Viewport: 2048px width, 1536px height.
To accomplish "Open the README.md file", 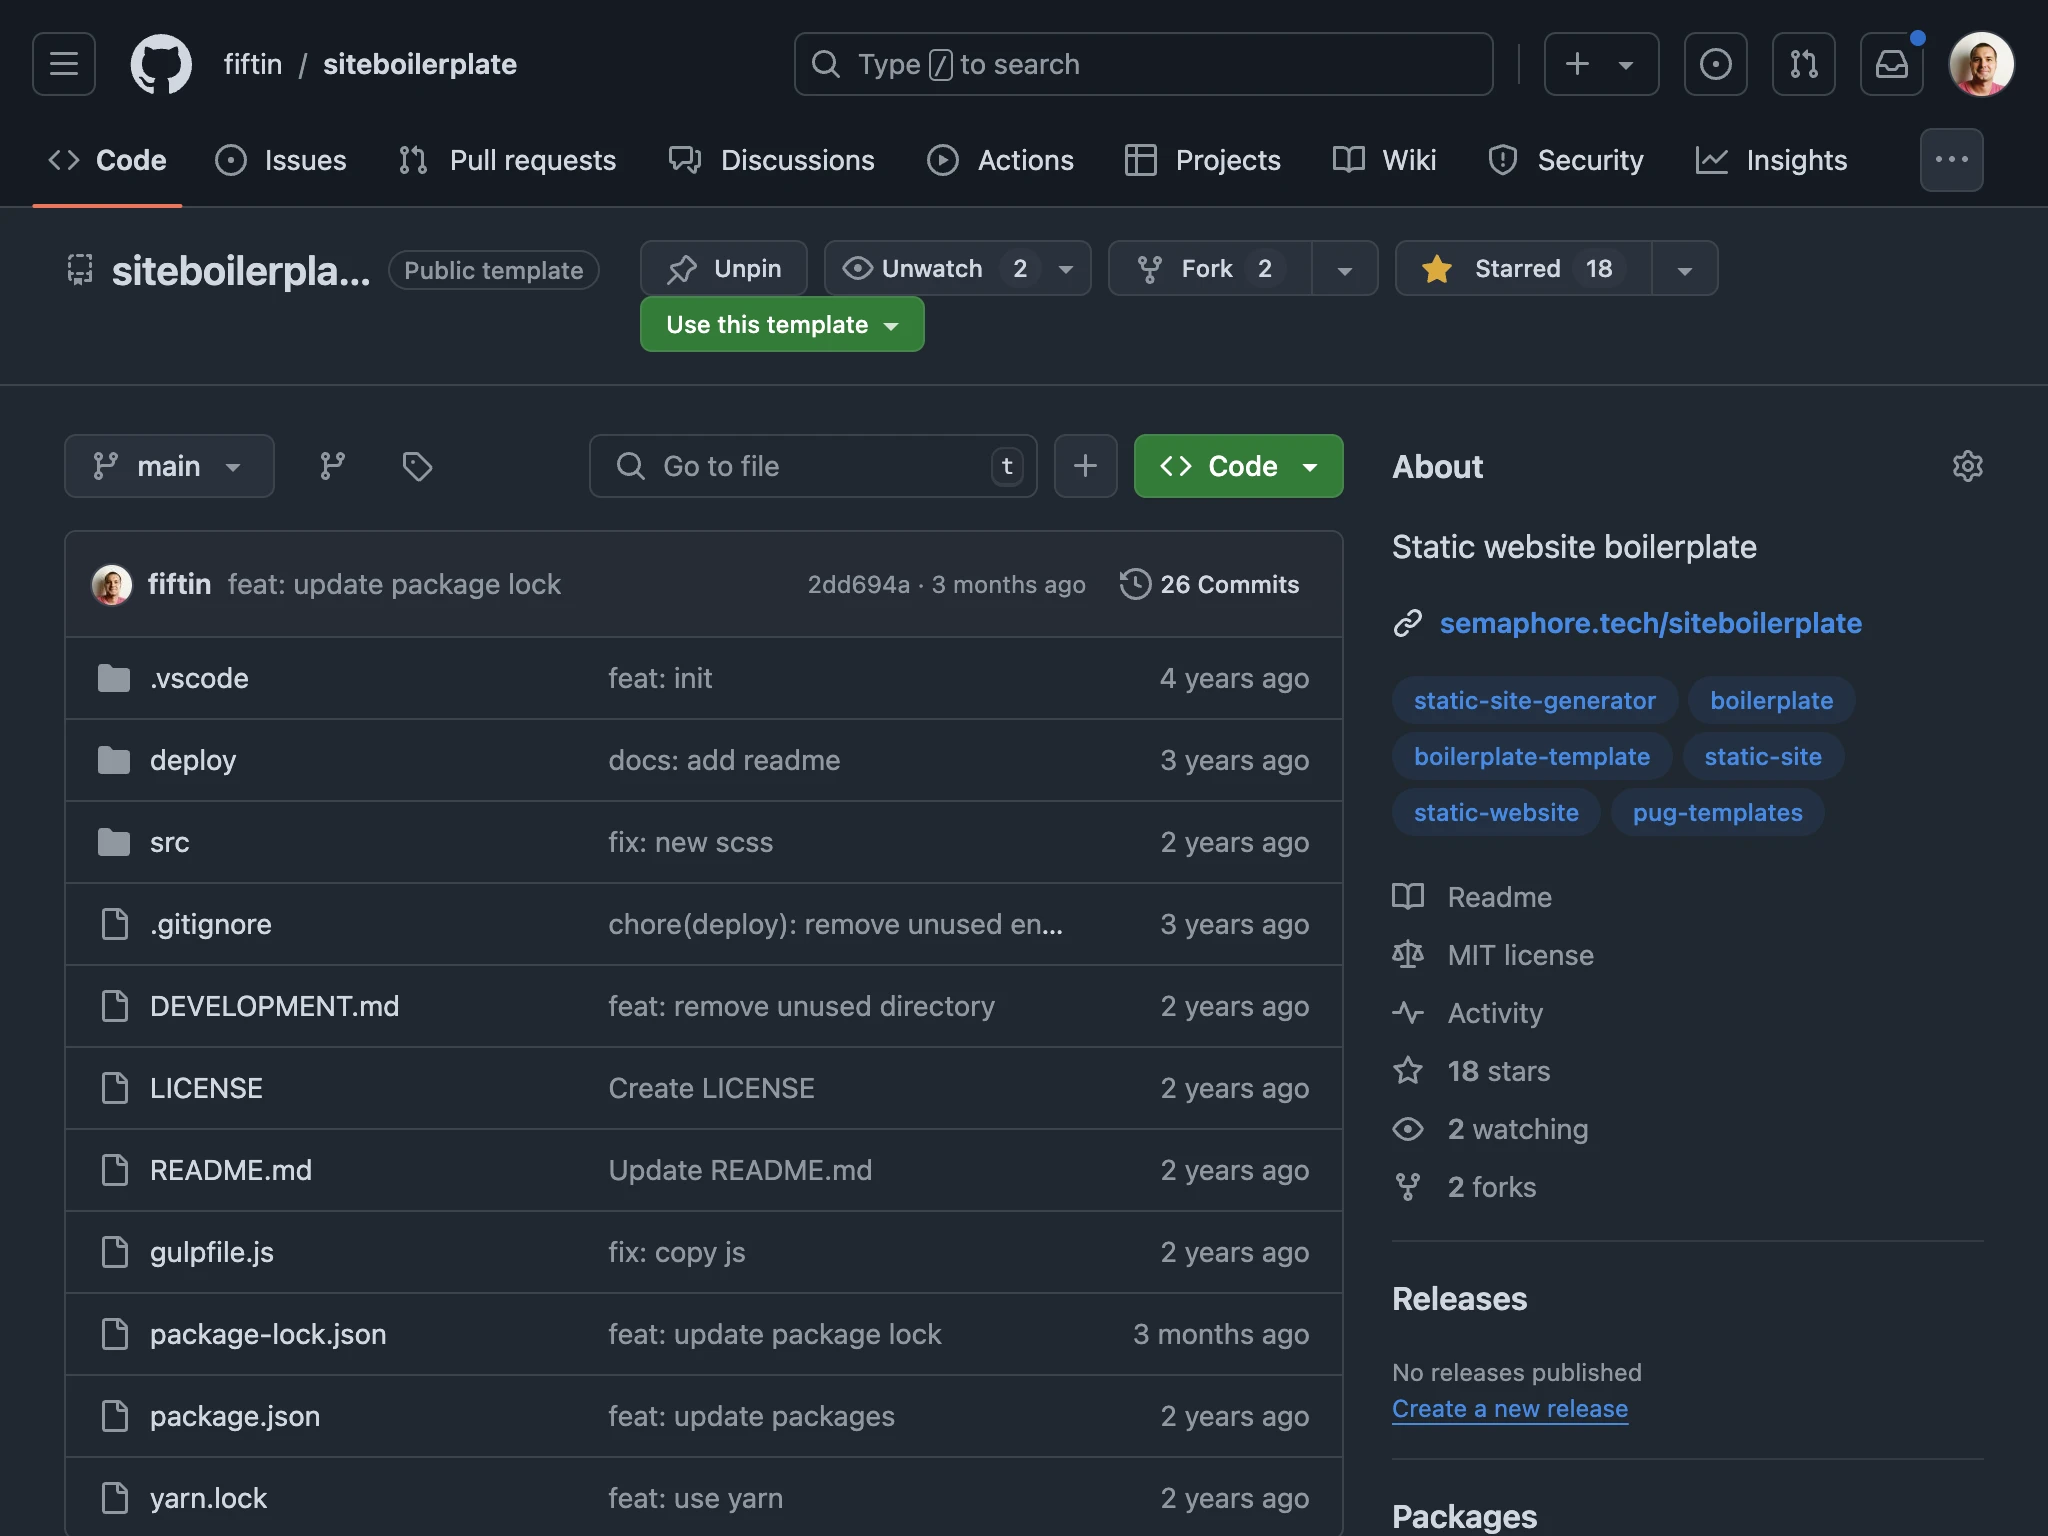I will tap(231, 1170).
